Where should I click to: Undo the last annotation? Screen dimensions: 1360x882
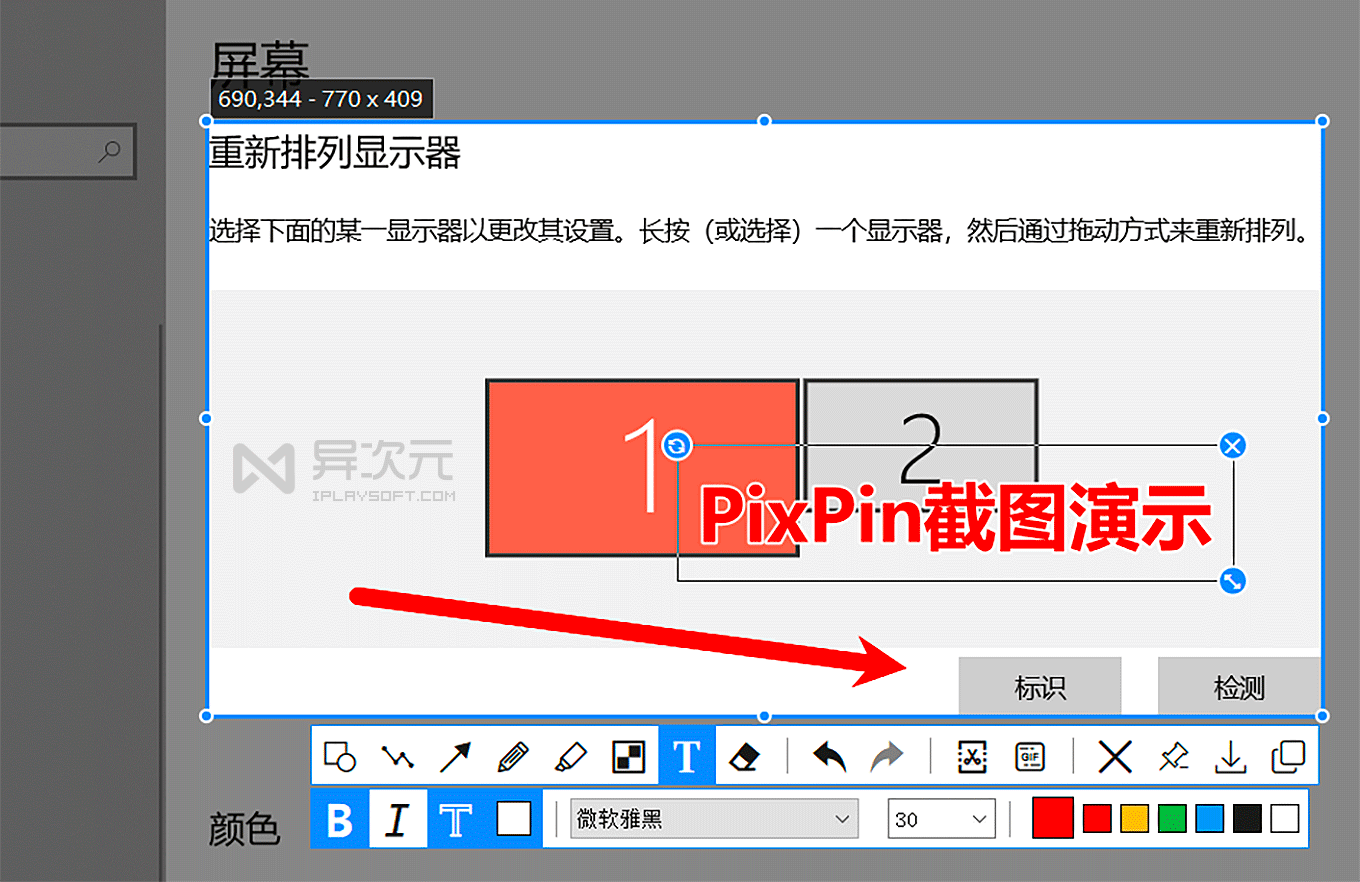click(828, 757)
